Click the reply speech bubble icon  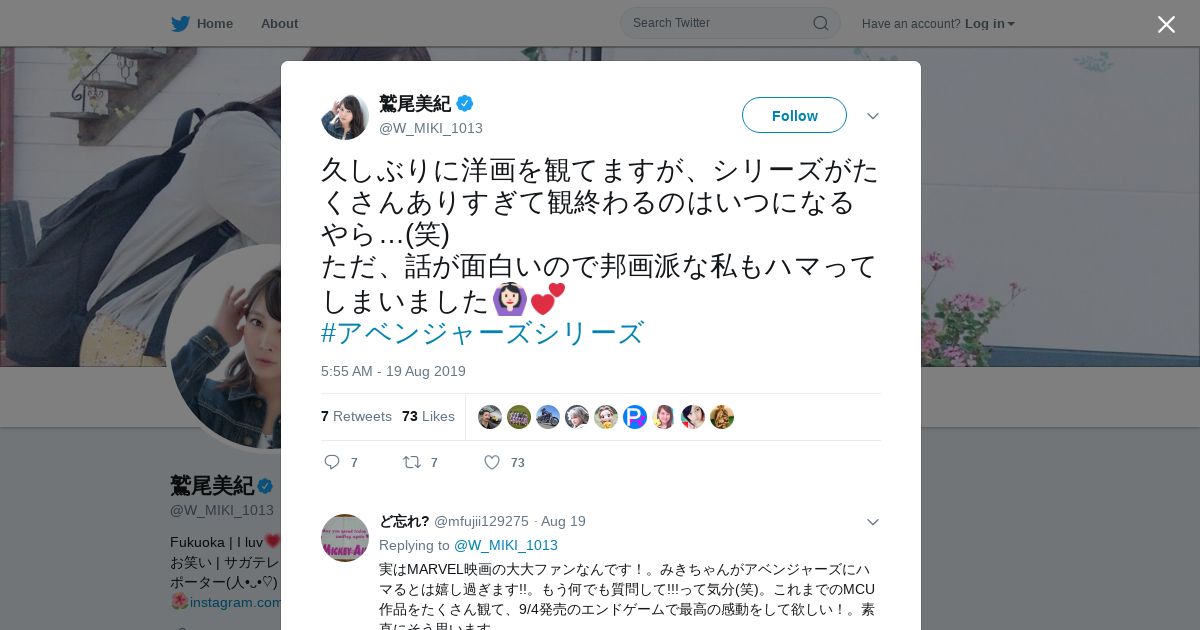tap(332, 462)
